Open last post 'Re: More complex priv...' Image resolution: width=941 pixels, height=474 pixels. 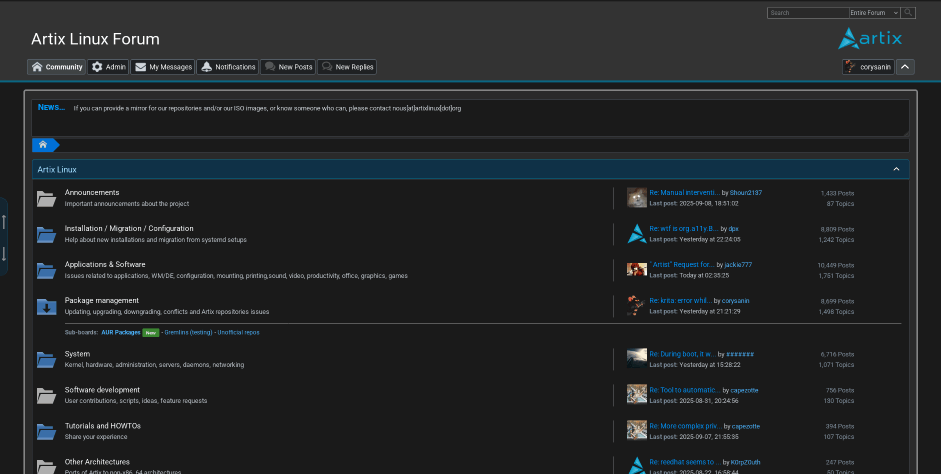pos(685,426)
